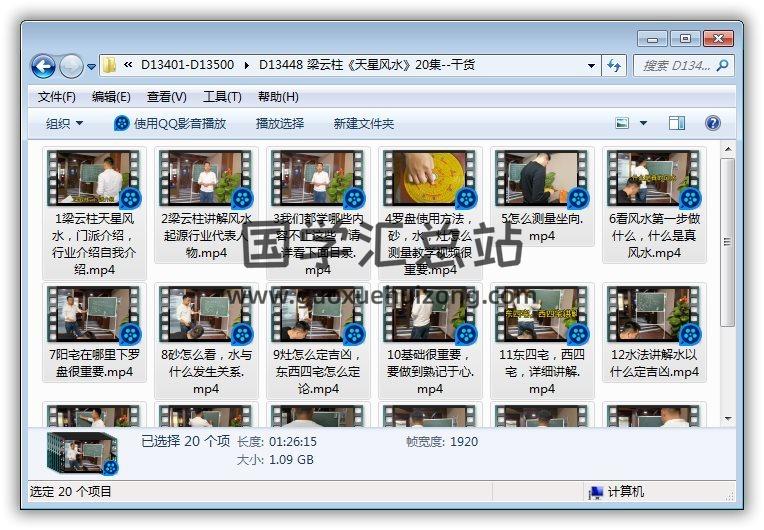764x530 pixels.
Task: Click 选定 20 个项目 status text
Action: tap(71, 492)
